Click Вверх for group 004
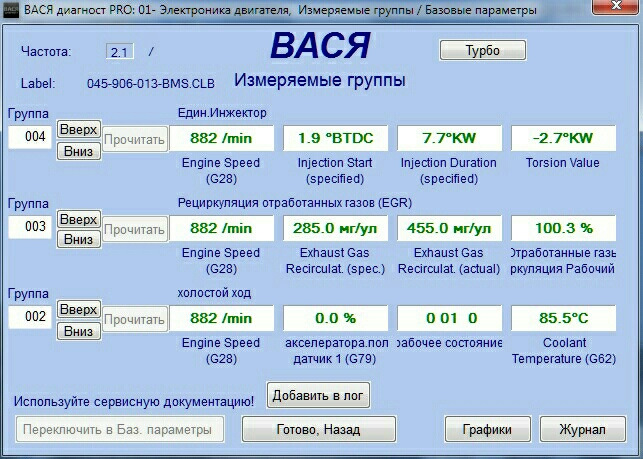643x459 pixels. click(x=78, y=130)
